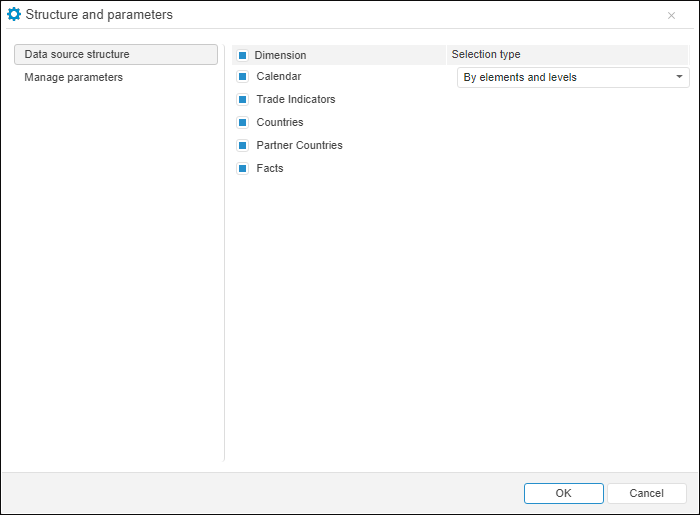Toggle the Facts dimension checkbox
The width and height of the screenshot is (700, 515).
coord(242,168)
